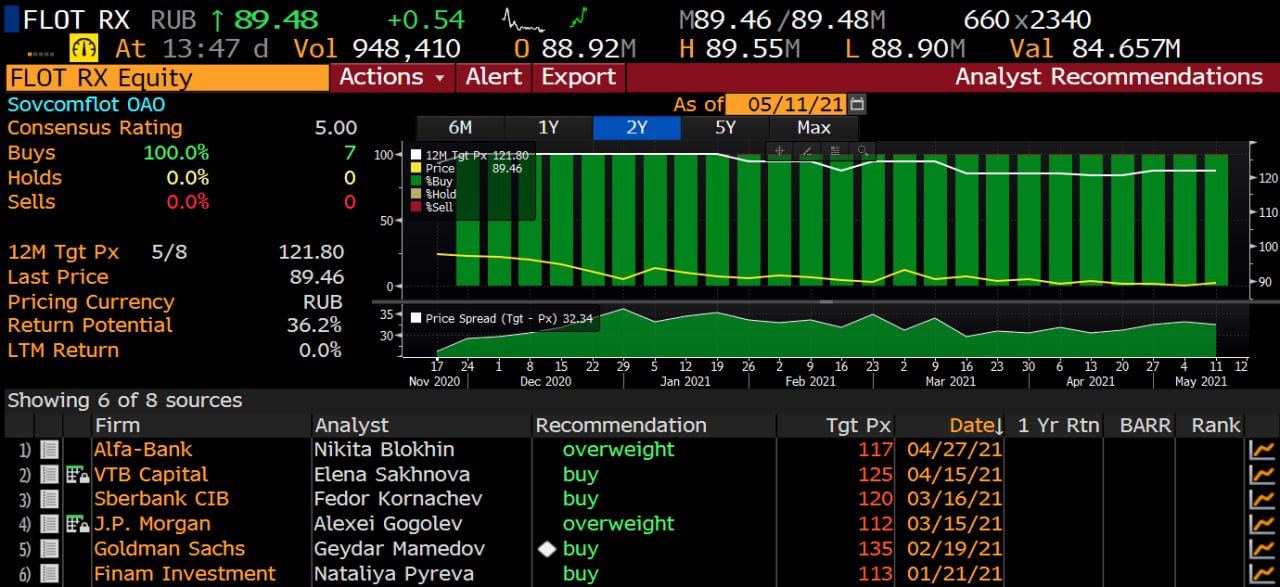
Task: Click Sberbank CIB target price 120
Action: click(874, 499)
